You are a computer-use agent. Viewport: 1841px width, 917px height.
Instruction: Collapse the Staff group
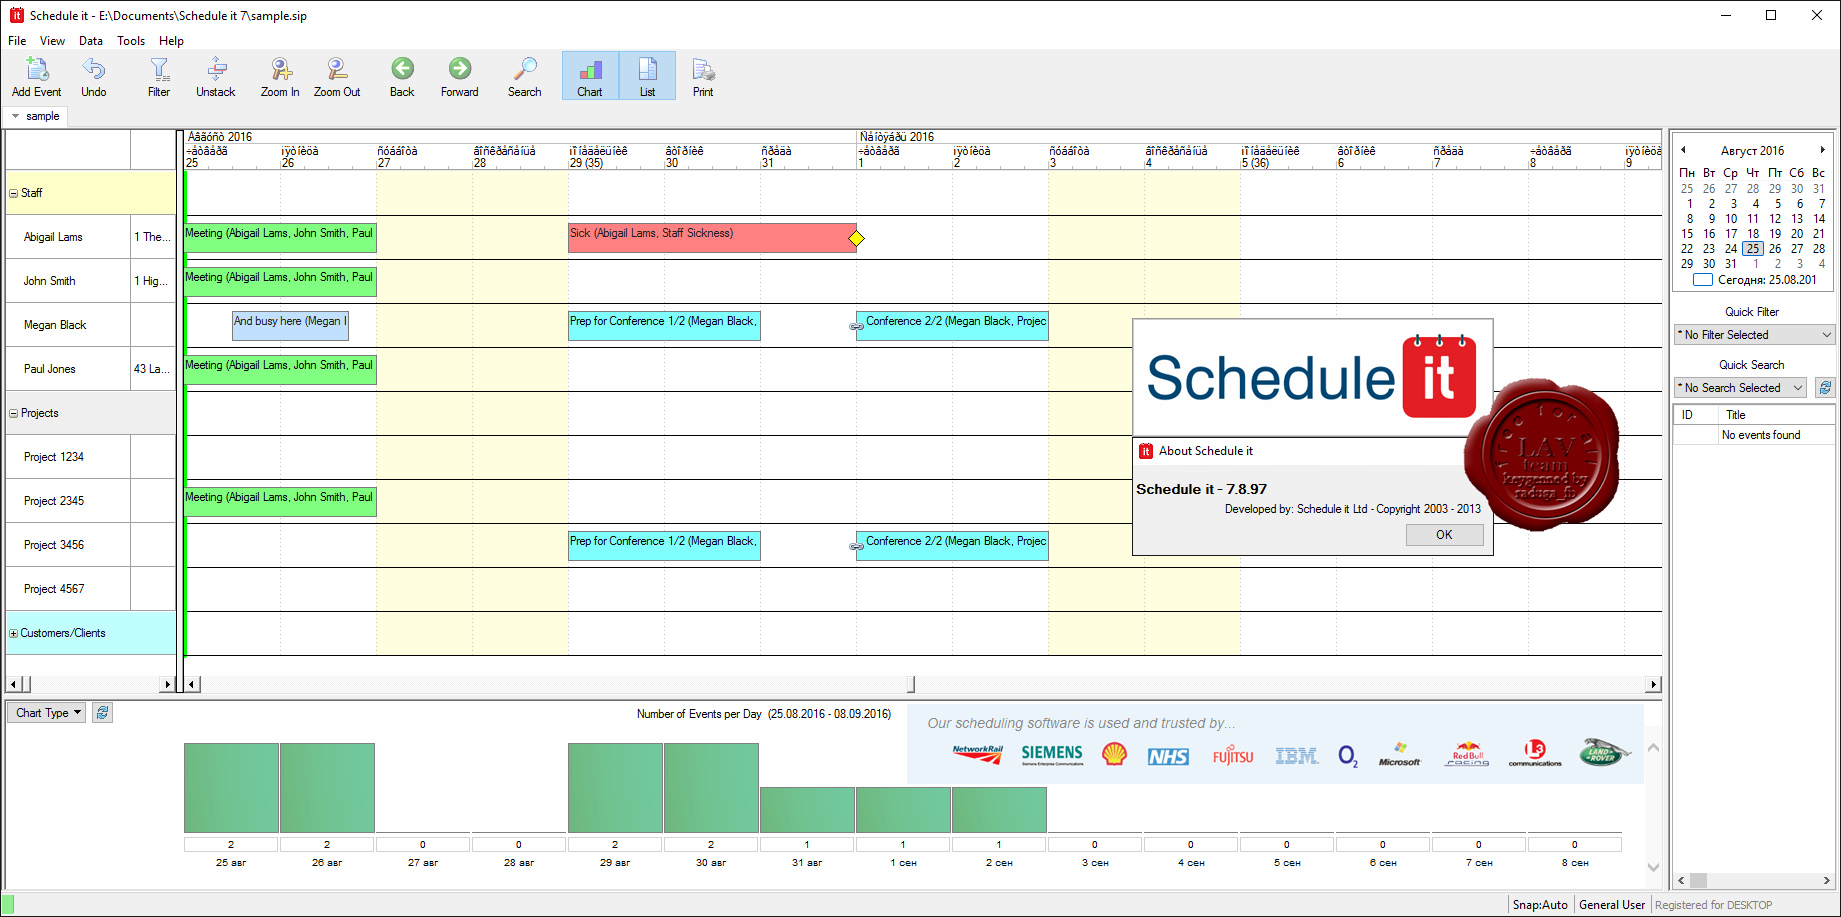point(14,193)
